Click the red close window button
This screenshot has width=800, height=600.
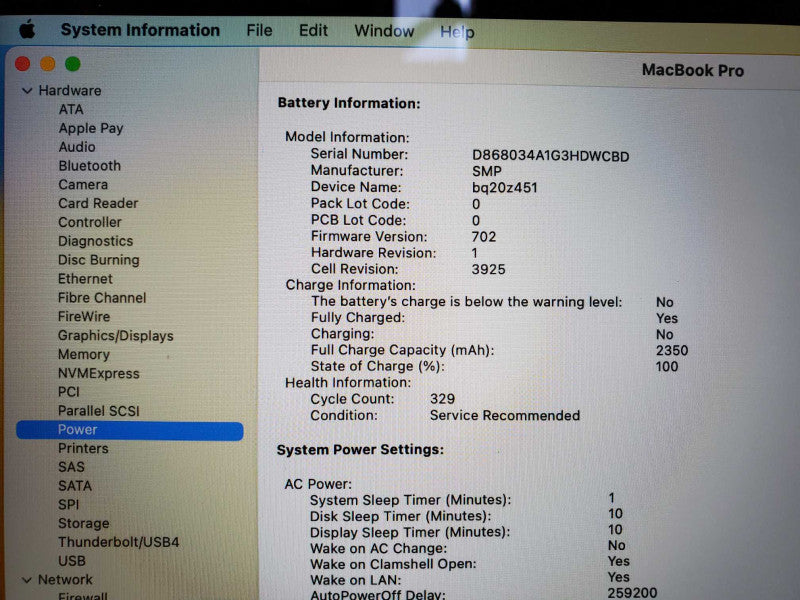pos(22,64)
